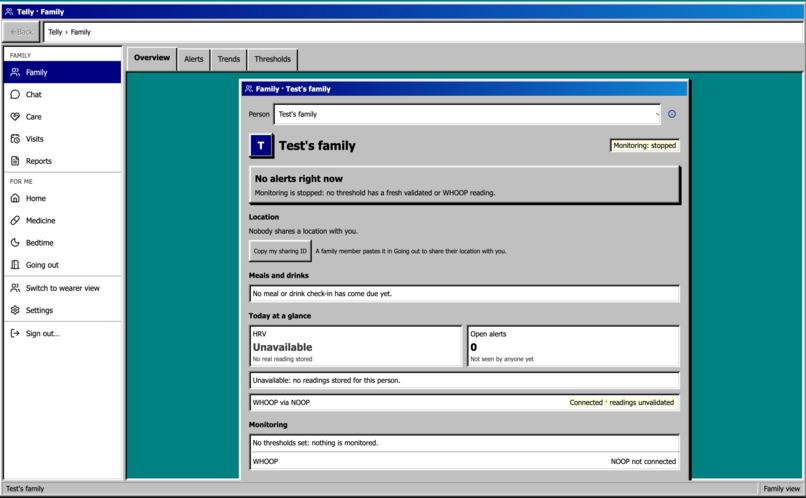Click 'No meal or drink check-in has come due yet.'

(322, 294)
